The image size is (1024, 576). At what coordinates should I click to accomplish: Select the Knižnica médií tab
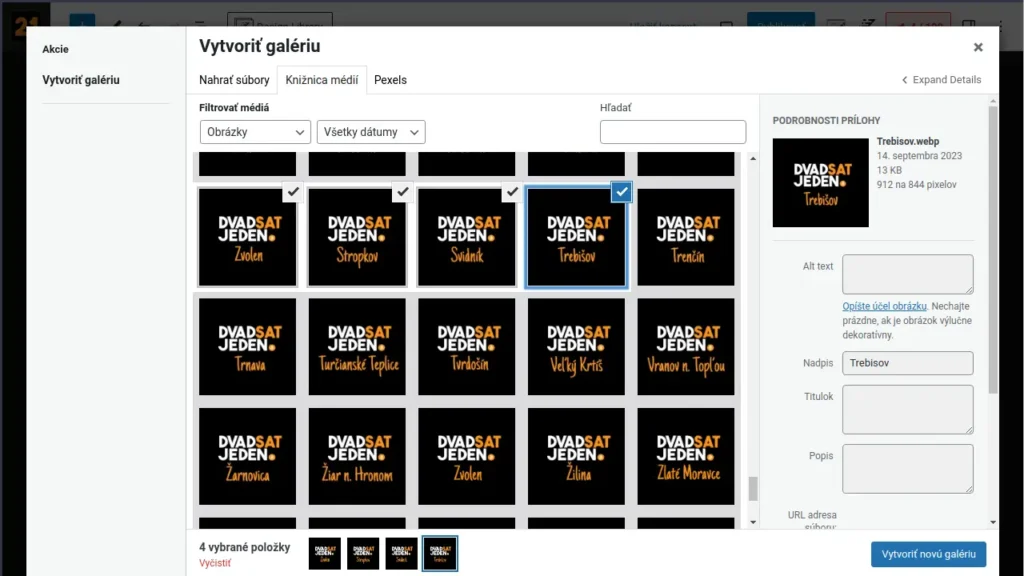321,80
